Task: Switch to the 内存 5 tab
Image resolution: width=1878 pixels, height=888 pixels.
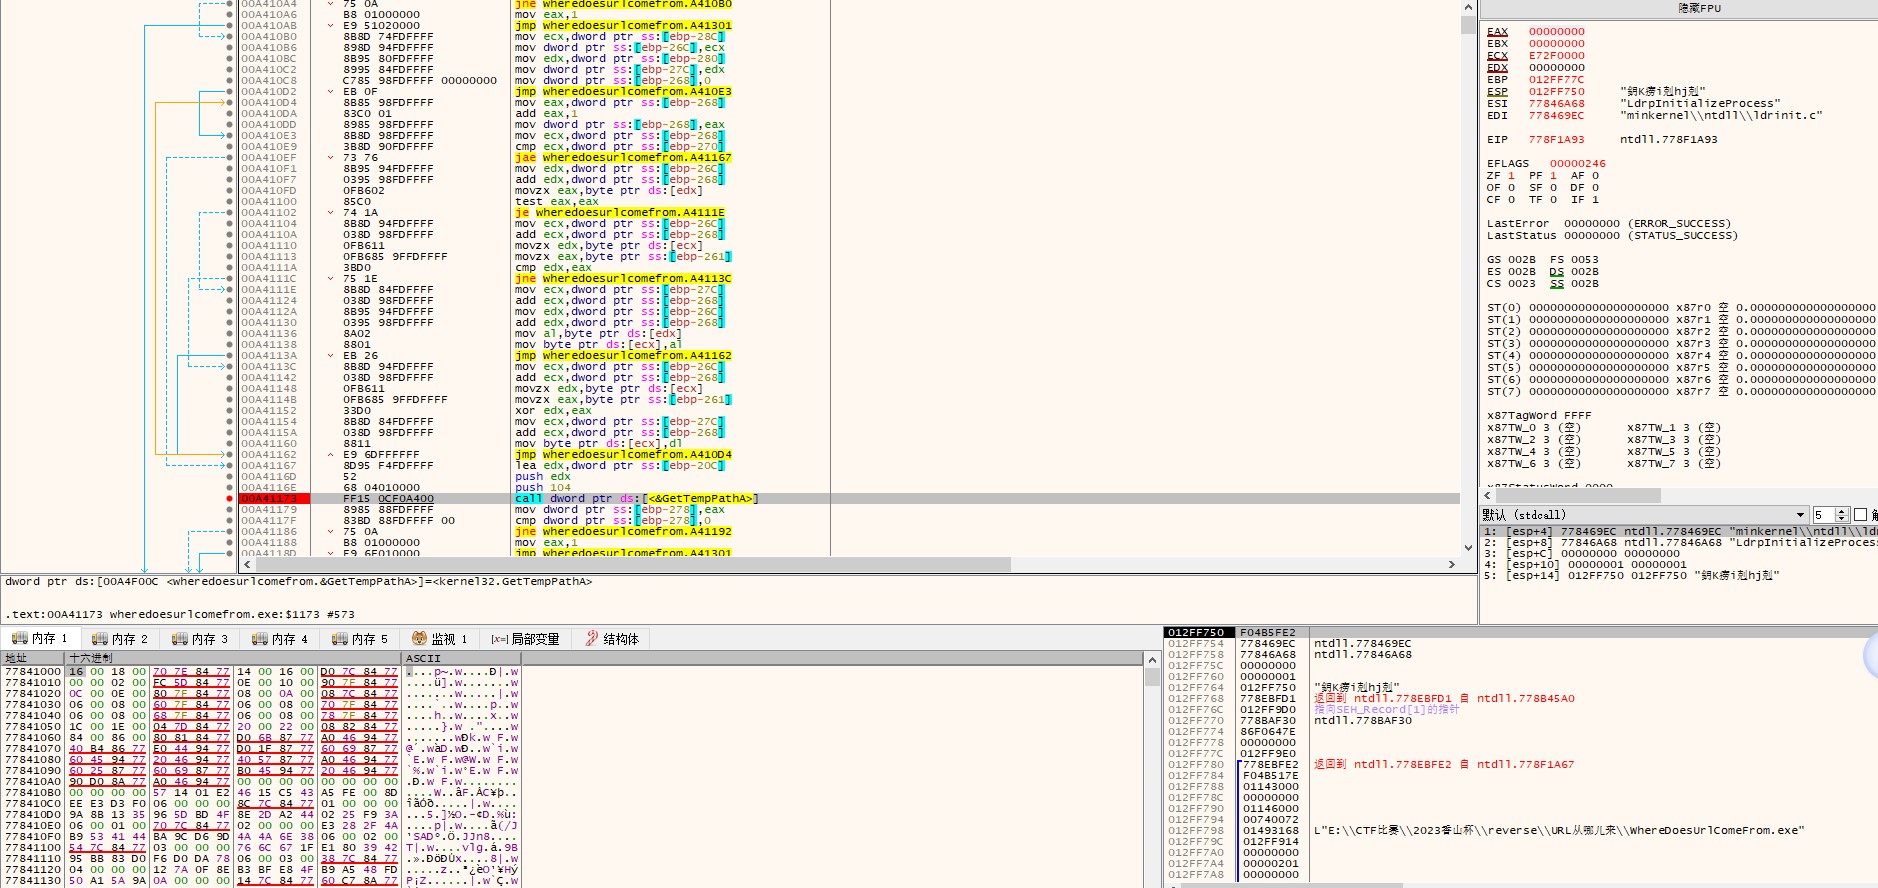Action: point(360,638)
